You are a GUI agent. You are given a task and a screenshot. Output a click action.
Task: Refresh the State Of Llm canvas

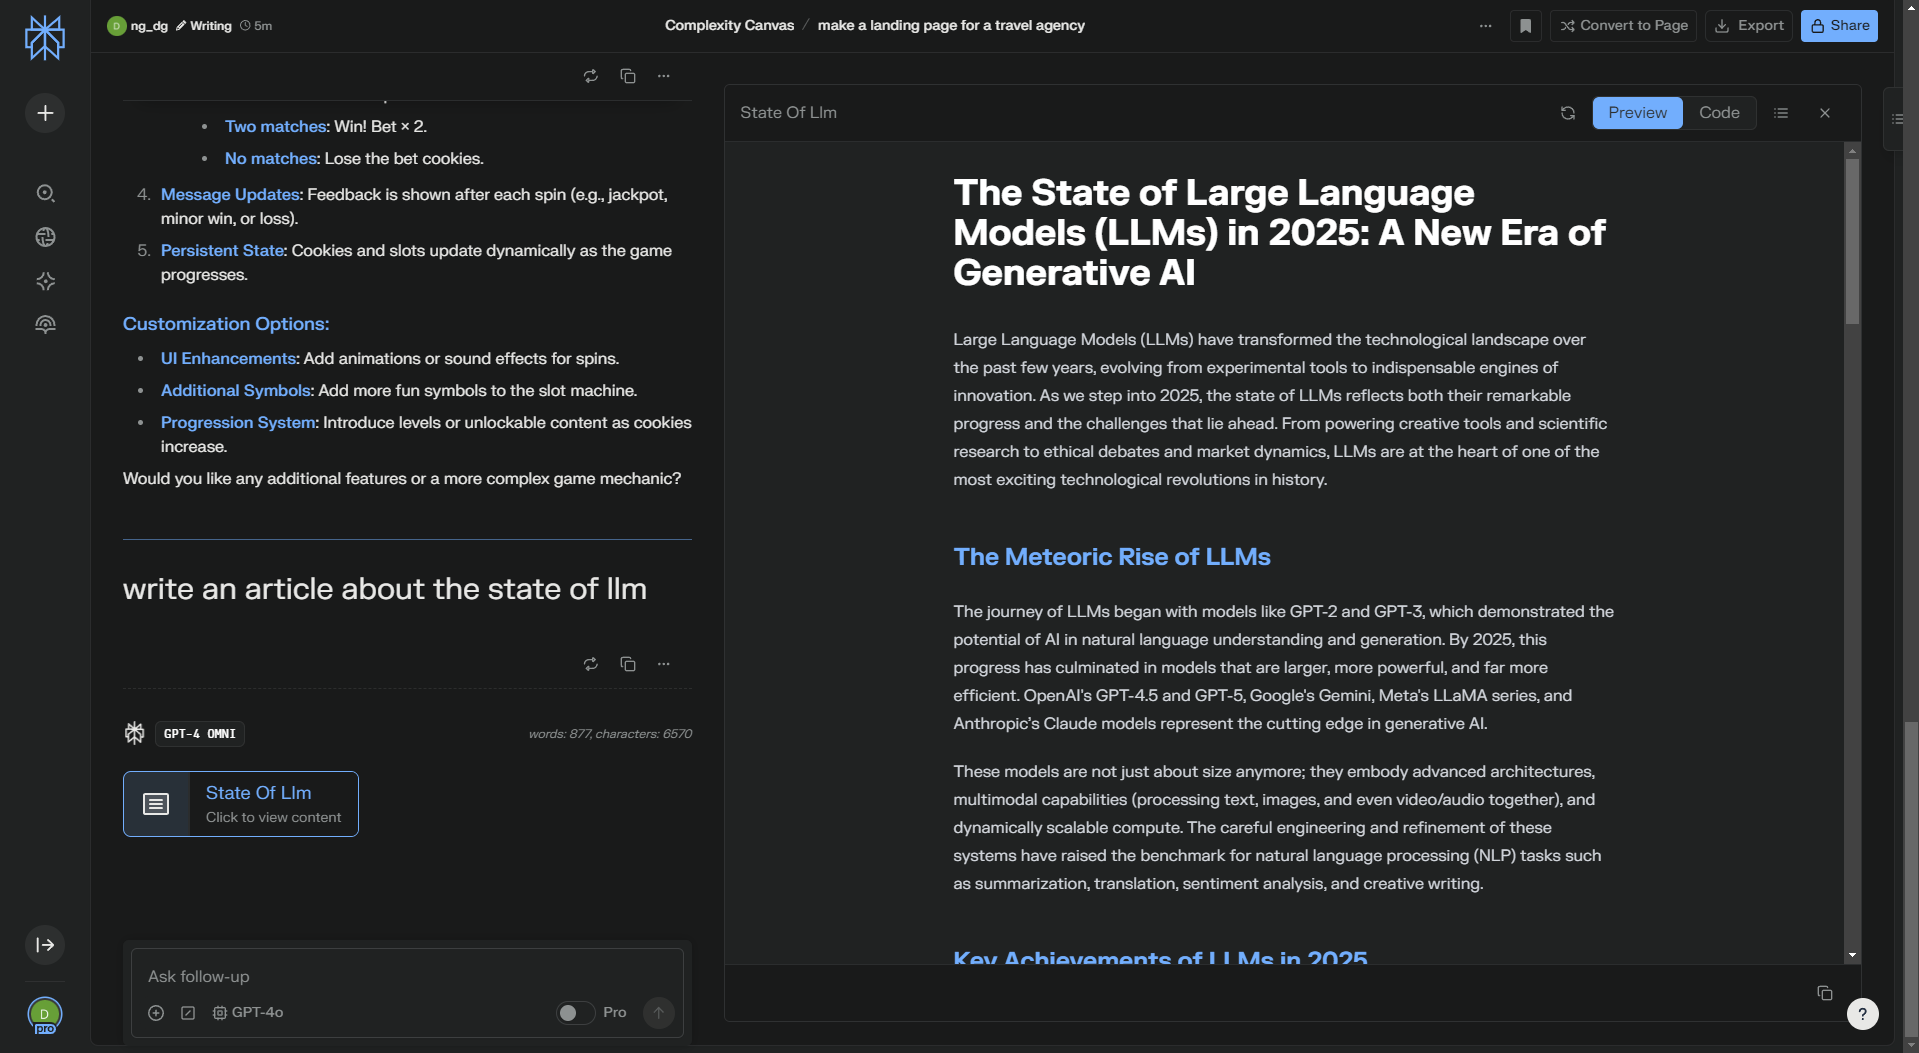[x=1568, y=113]
